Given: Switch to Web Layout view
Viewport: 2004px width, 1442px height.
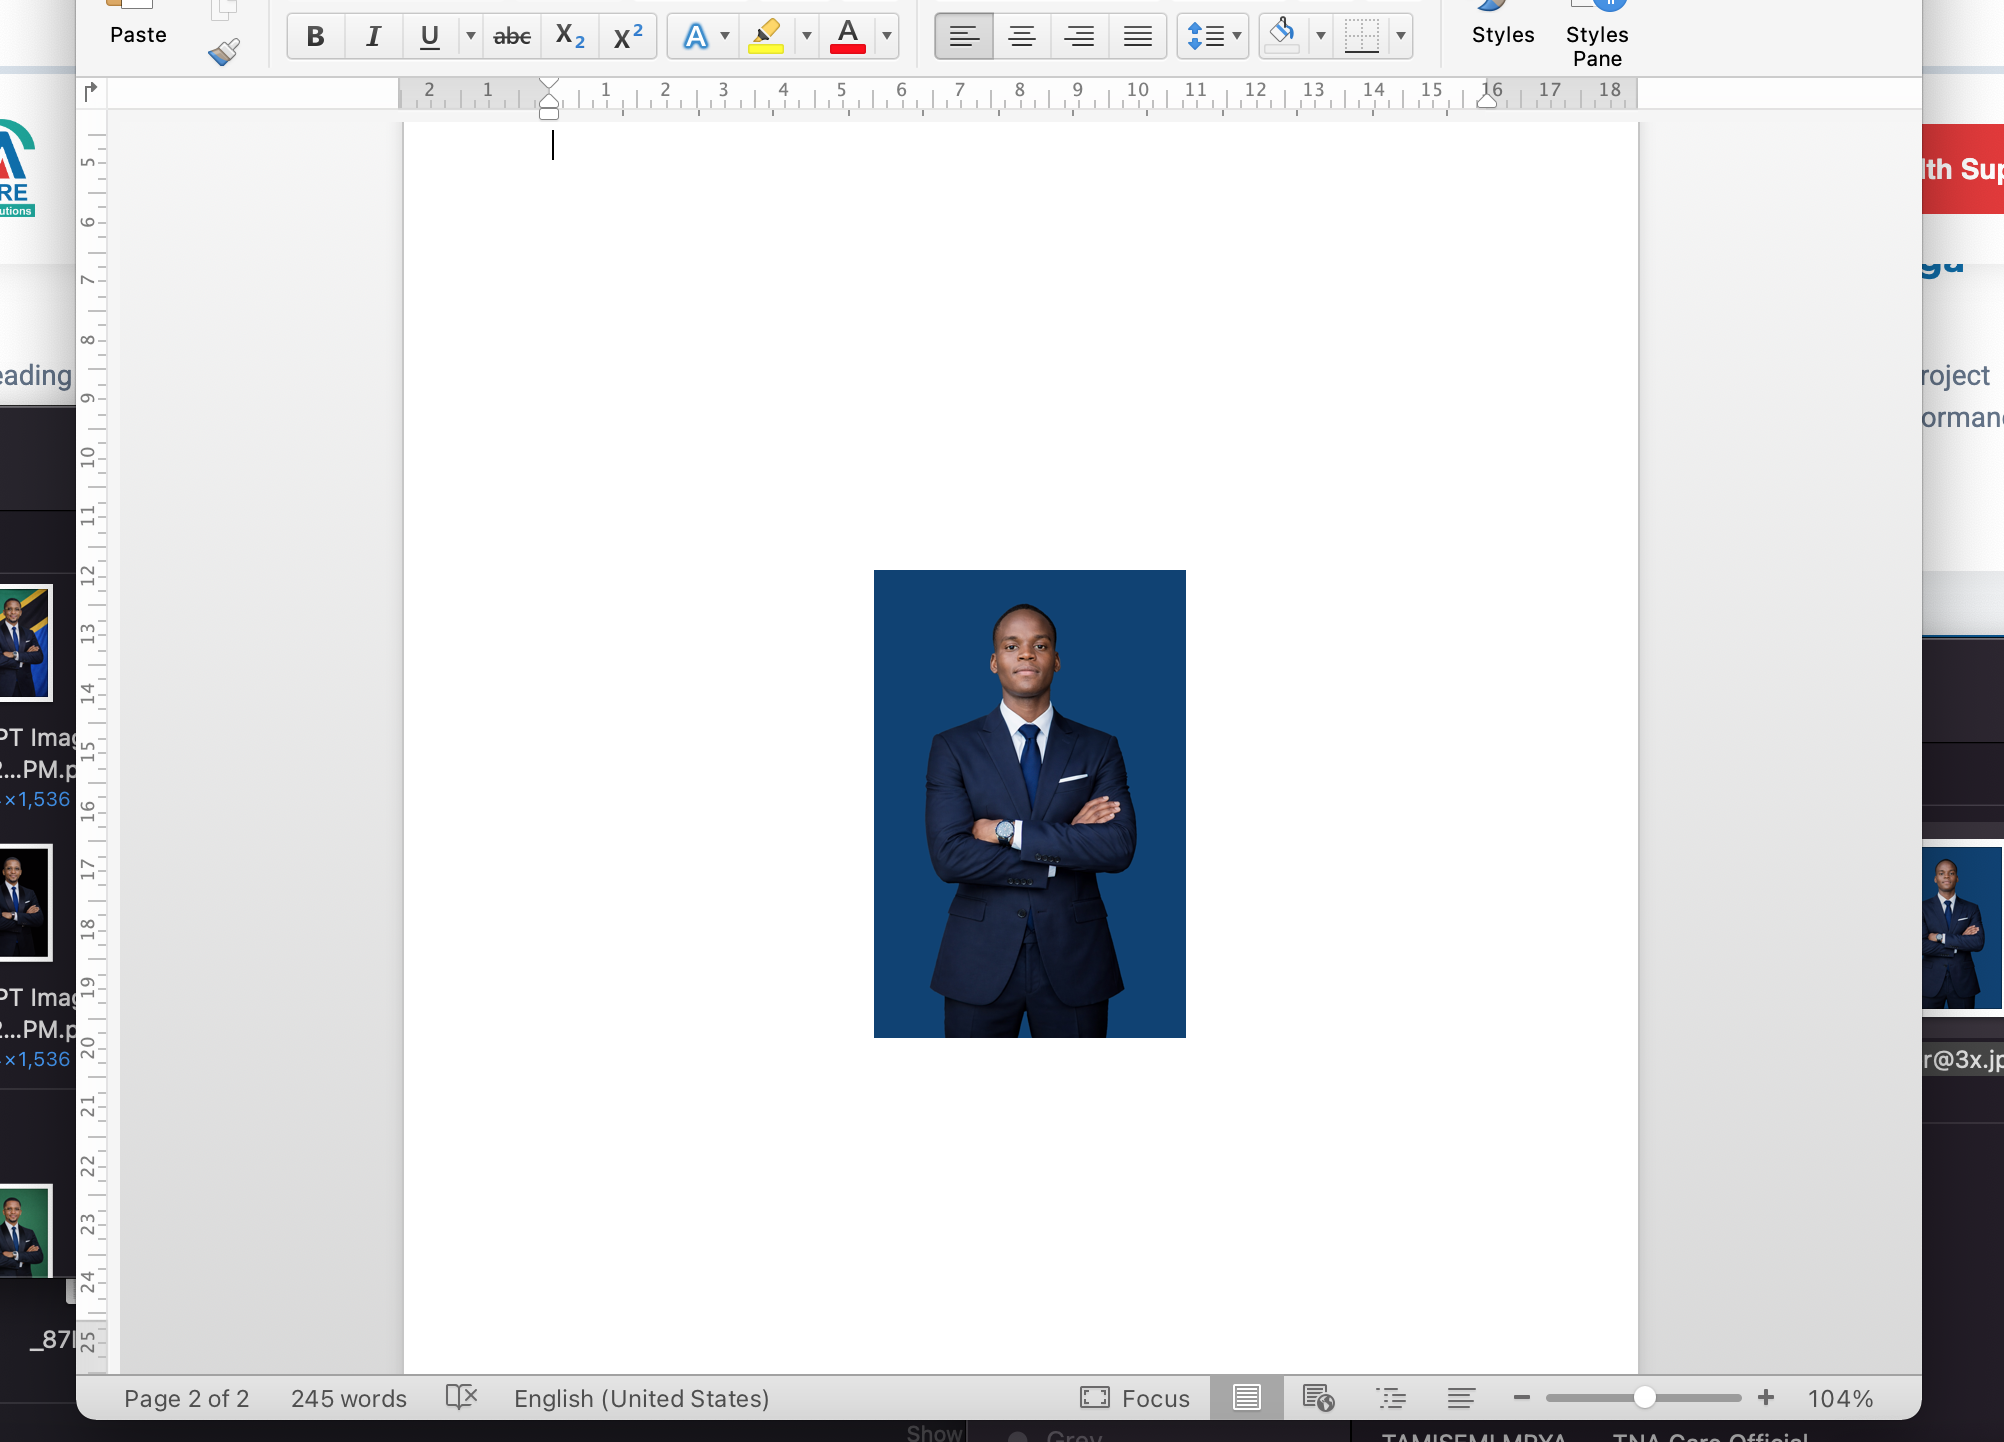Looking at the screenshot, I should 1318,1397.
